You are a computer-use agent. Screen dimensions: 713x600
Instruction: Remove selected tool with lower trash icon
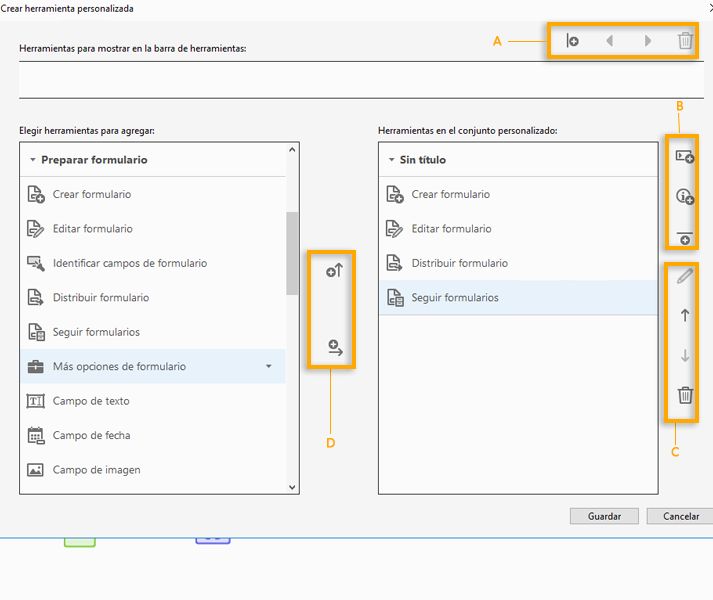tap(685, 395)
